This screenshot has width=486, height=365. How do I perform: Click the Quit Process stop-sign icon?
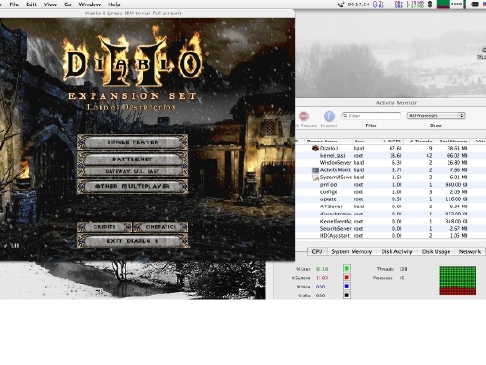(x=303, y=116)
